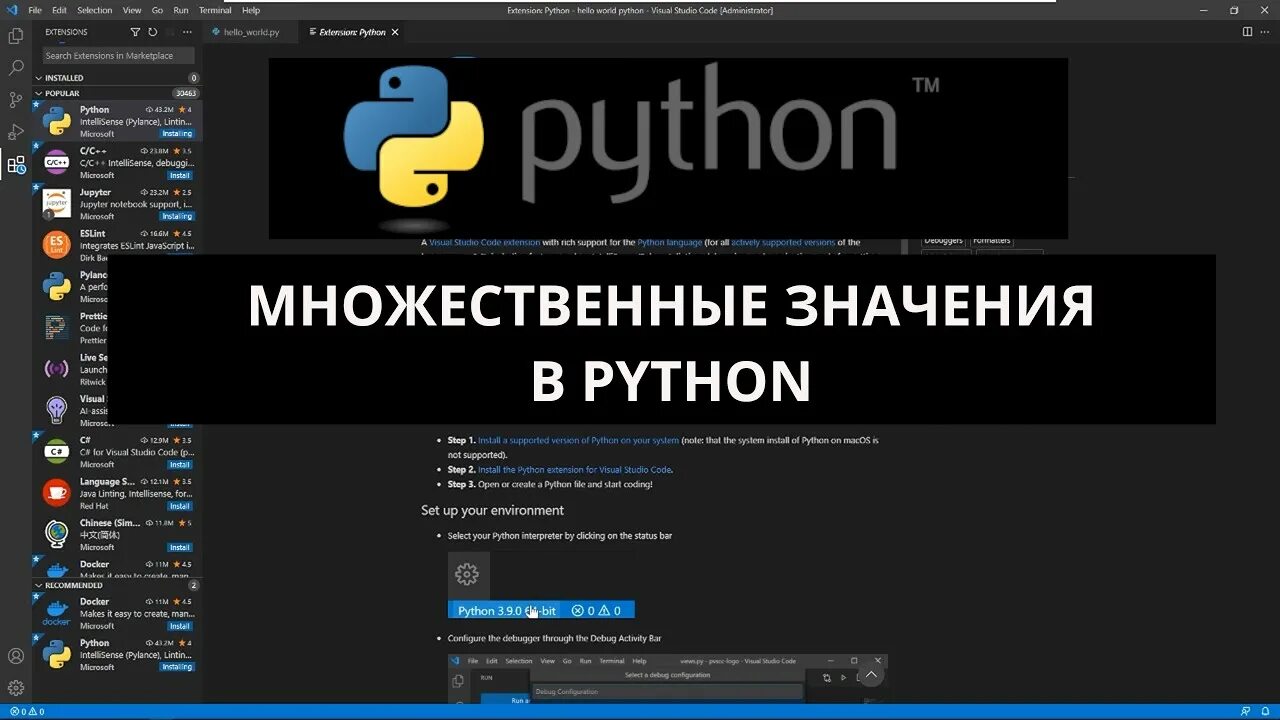Open the Go menu
1280x720 pixels.
[x=158, y=10]
